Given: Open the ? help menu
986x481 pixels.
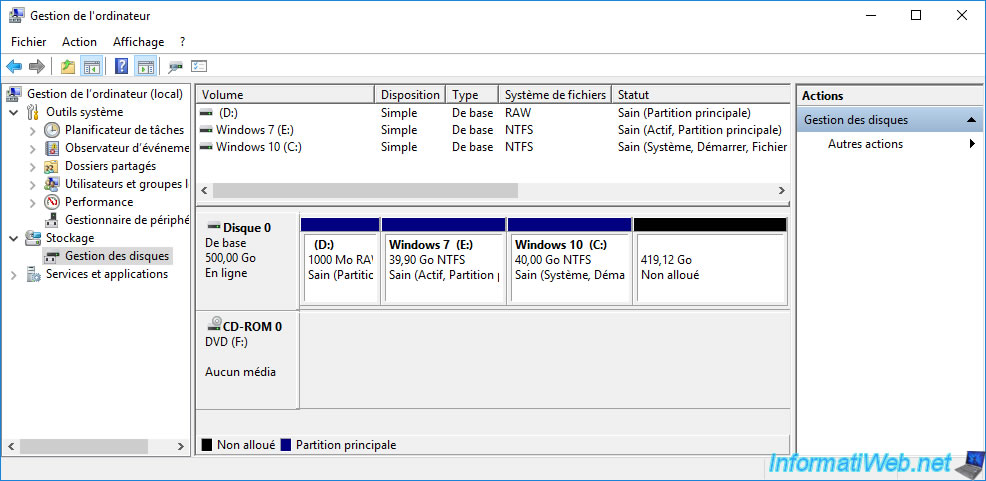Looking at the screenshot, I should coord(182,42).
